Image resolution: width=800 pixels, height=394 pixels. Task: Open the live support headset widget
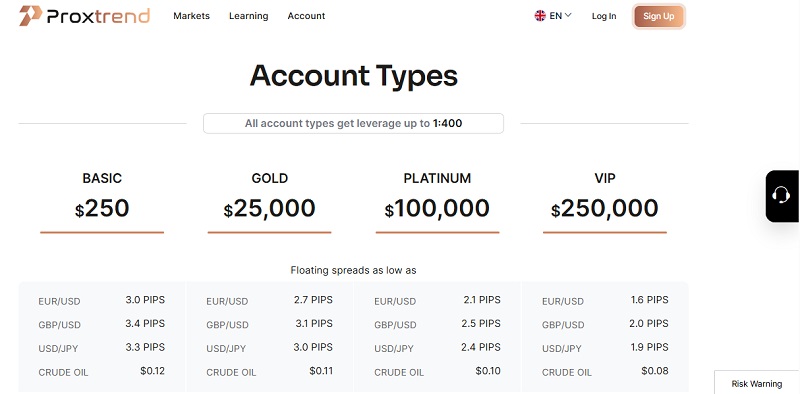782,196
